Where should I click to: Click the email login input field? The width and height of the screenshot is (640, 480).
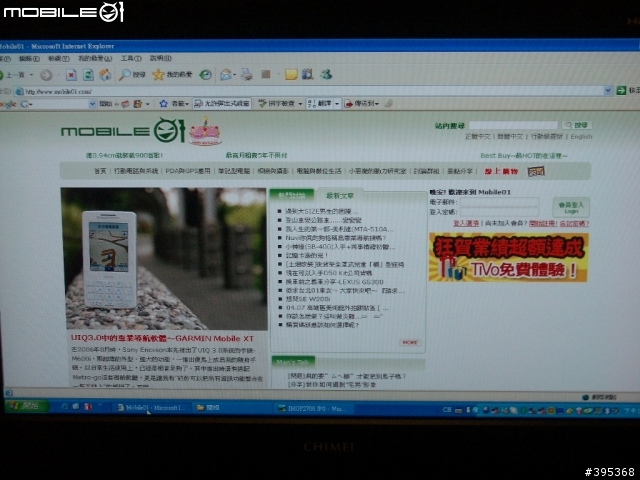(x=500, y=202)
